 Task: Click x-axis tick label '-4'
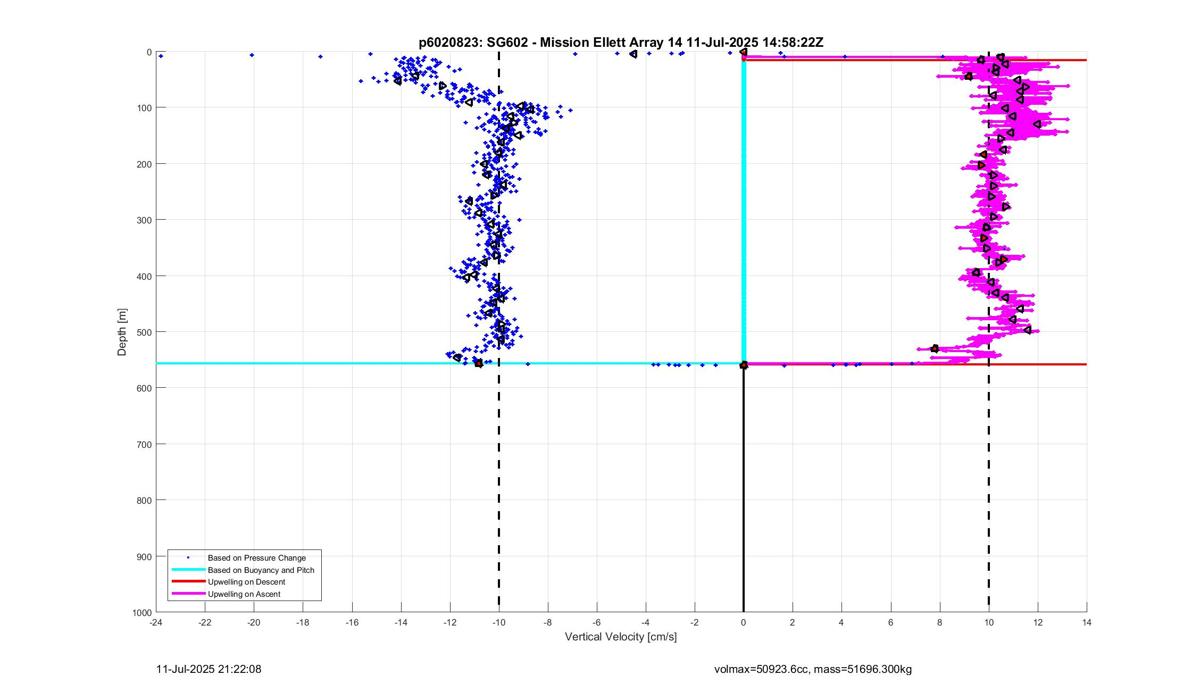[646, 622]
